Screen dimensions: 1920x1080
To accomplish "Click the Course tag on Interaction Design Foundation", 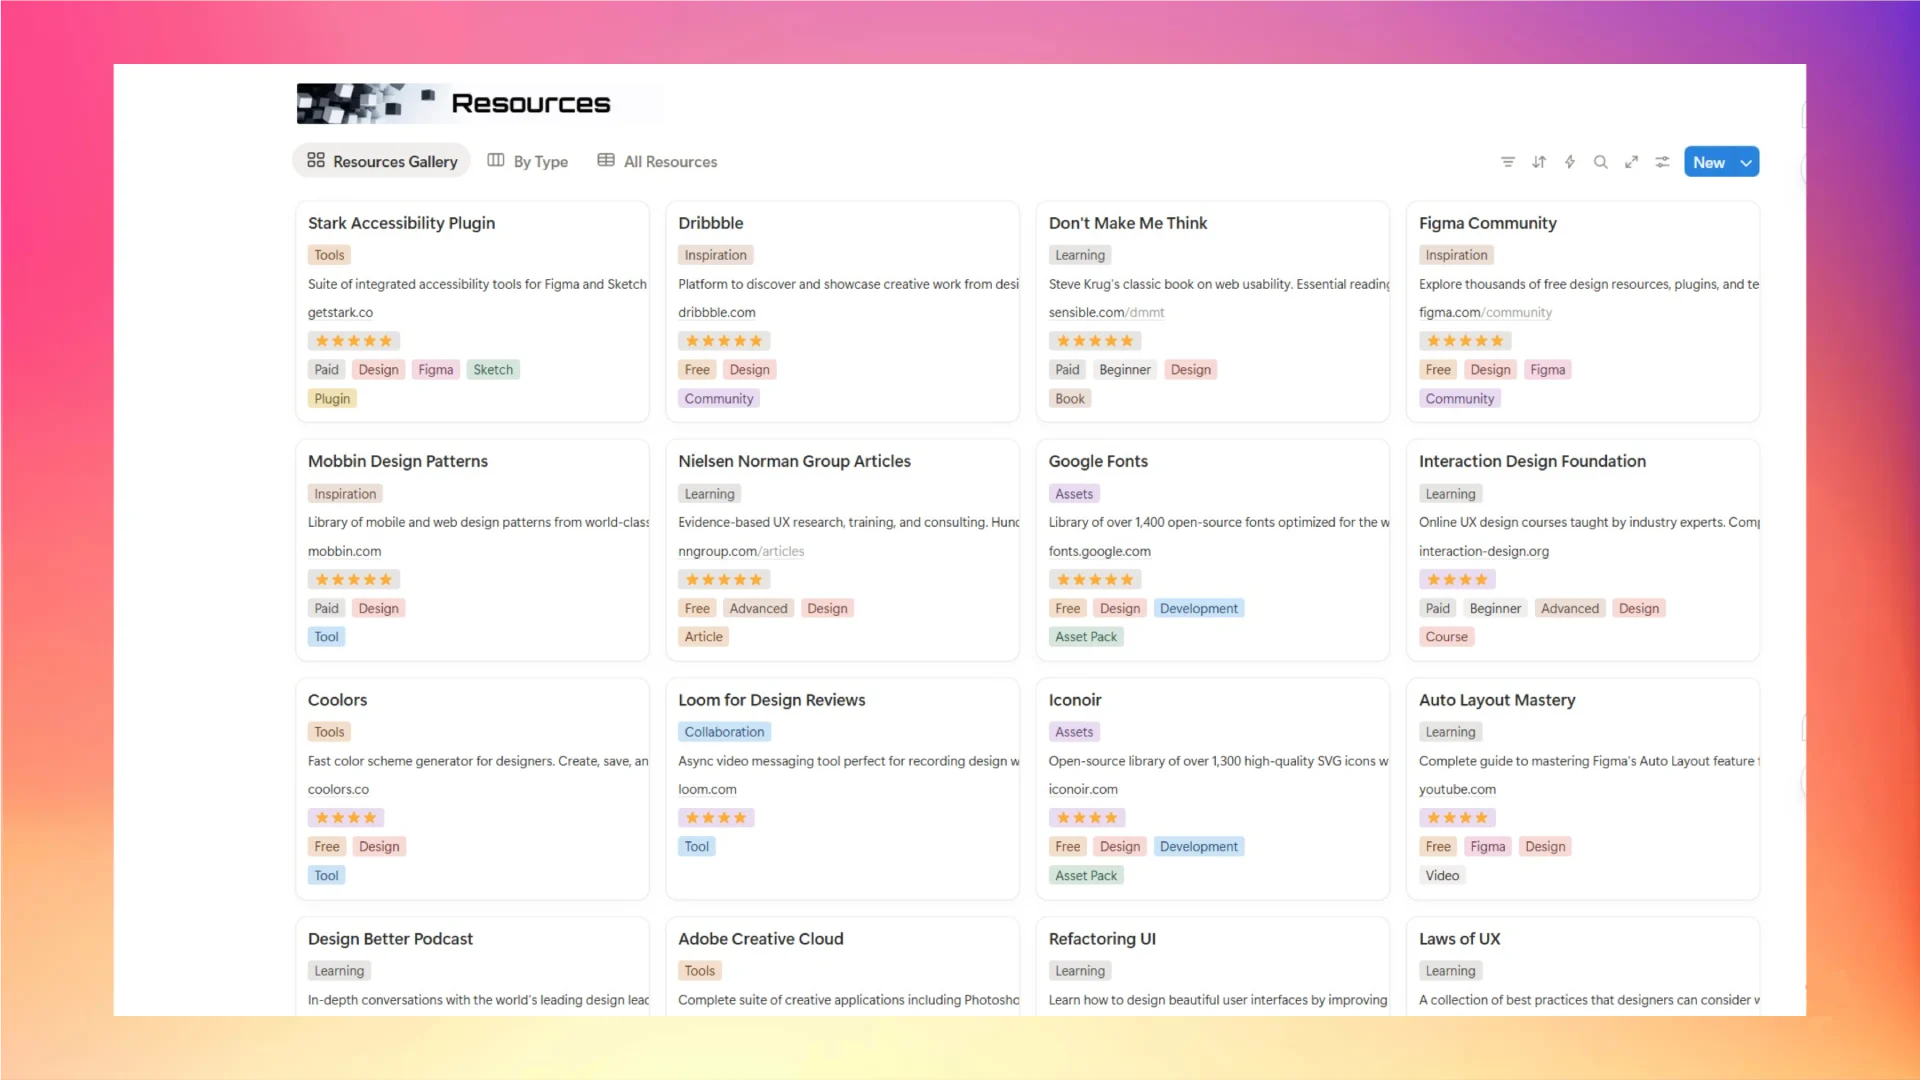I will pos(1446,636).
